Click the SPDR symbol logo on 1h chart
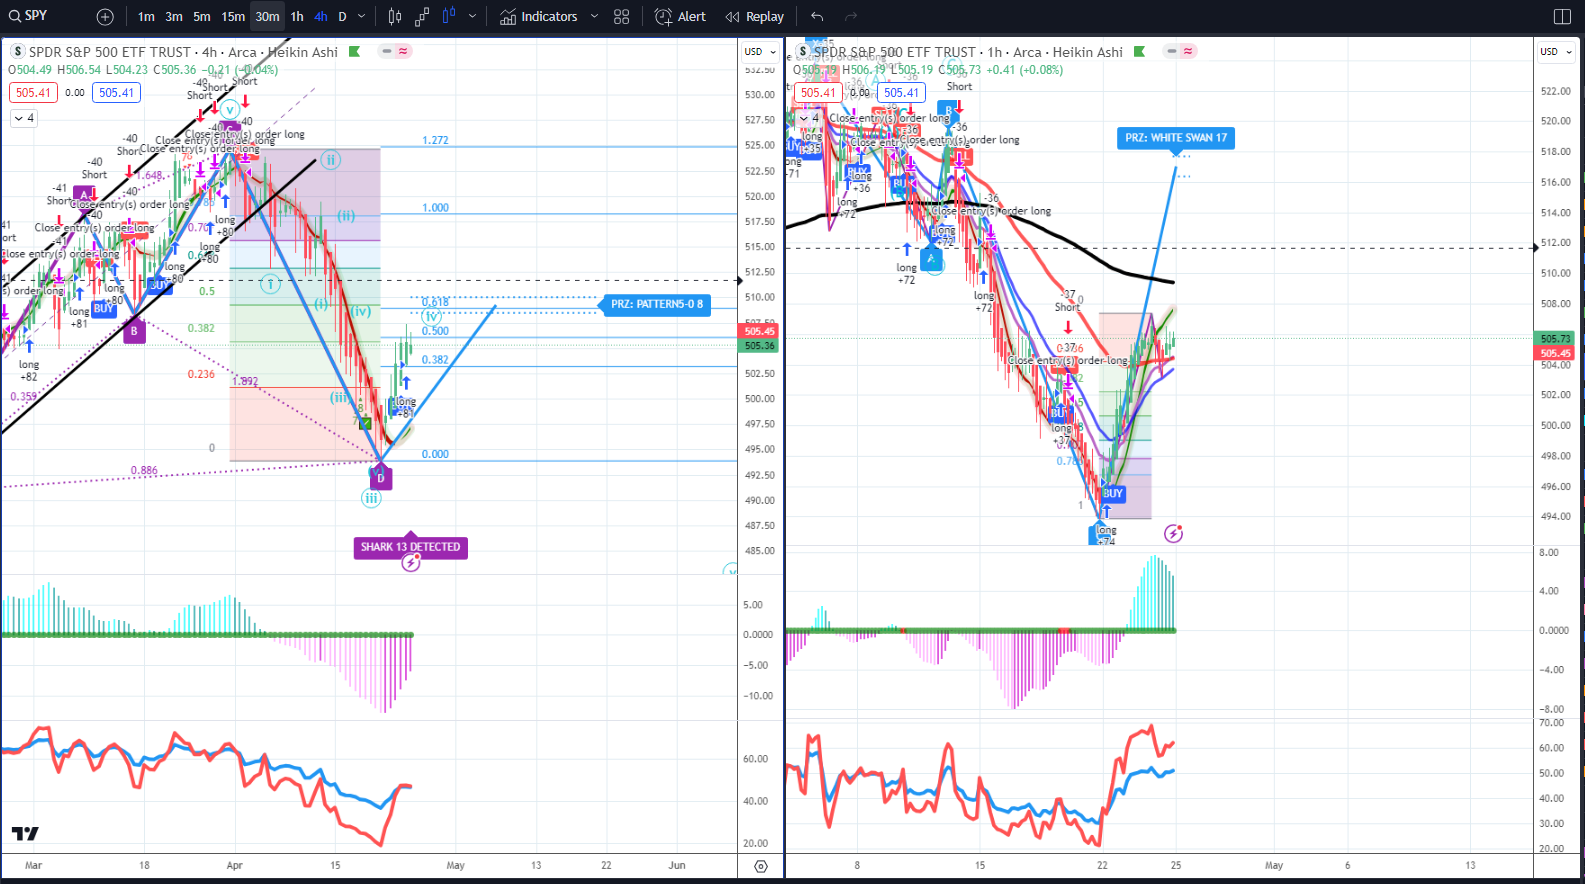1585x884 pixels. pos(803,51)
